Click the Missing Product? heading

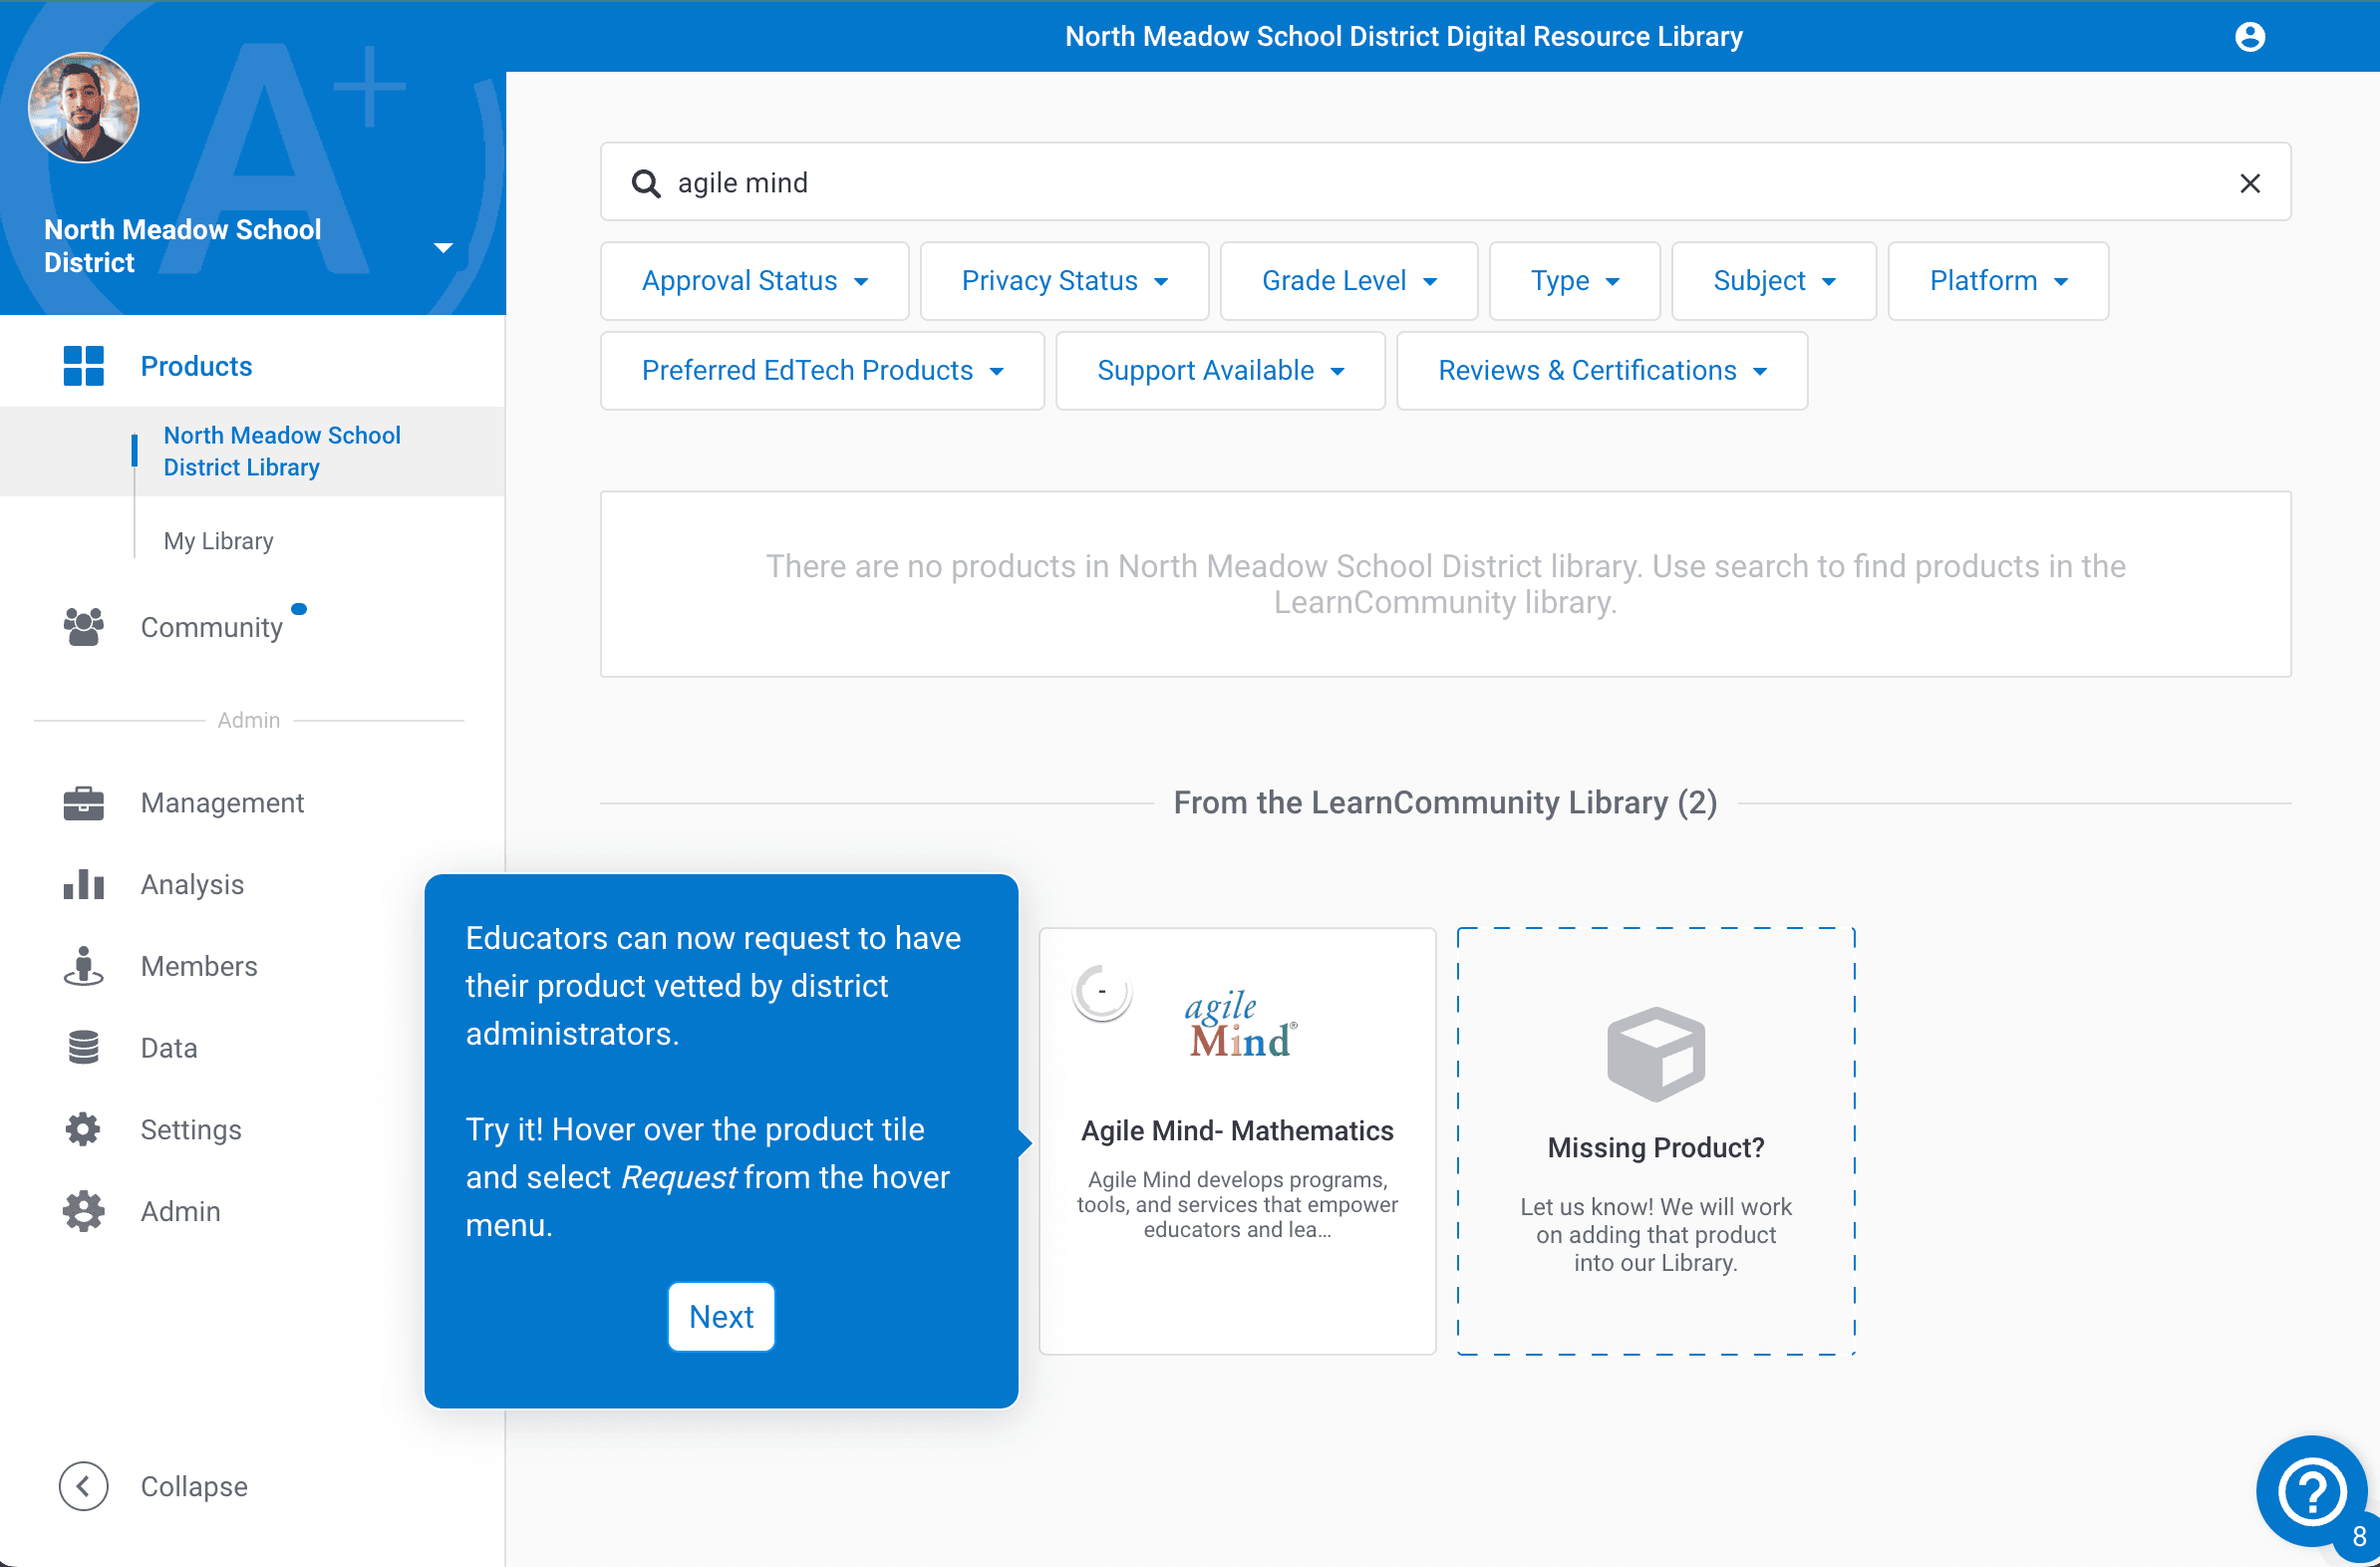[1655, 1147]
